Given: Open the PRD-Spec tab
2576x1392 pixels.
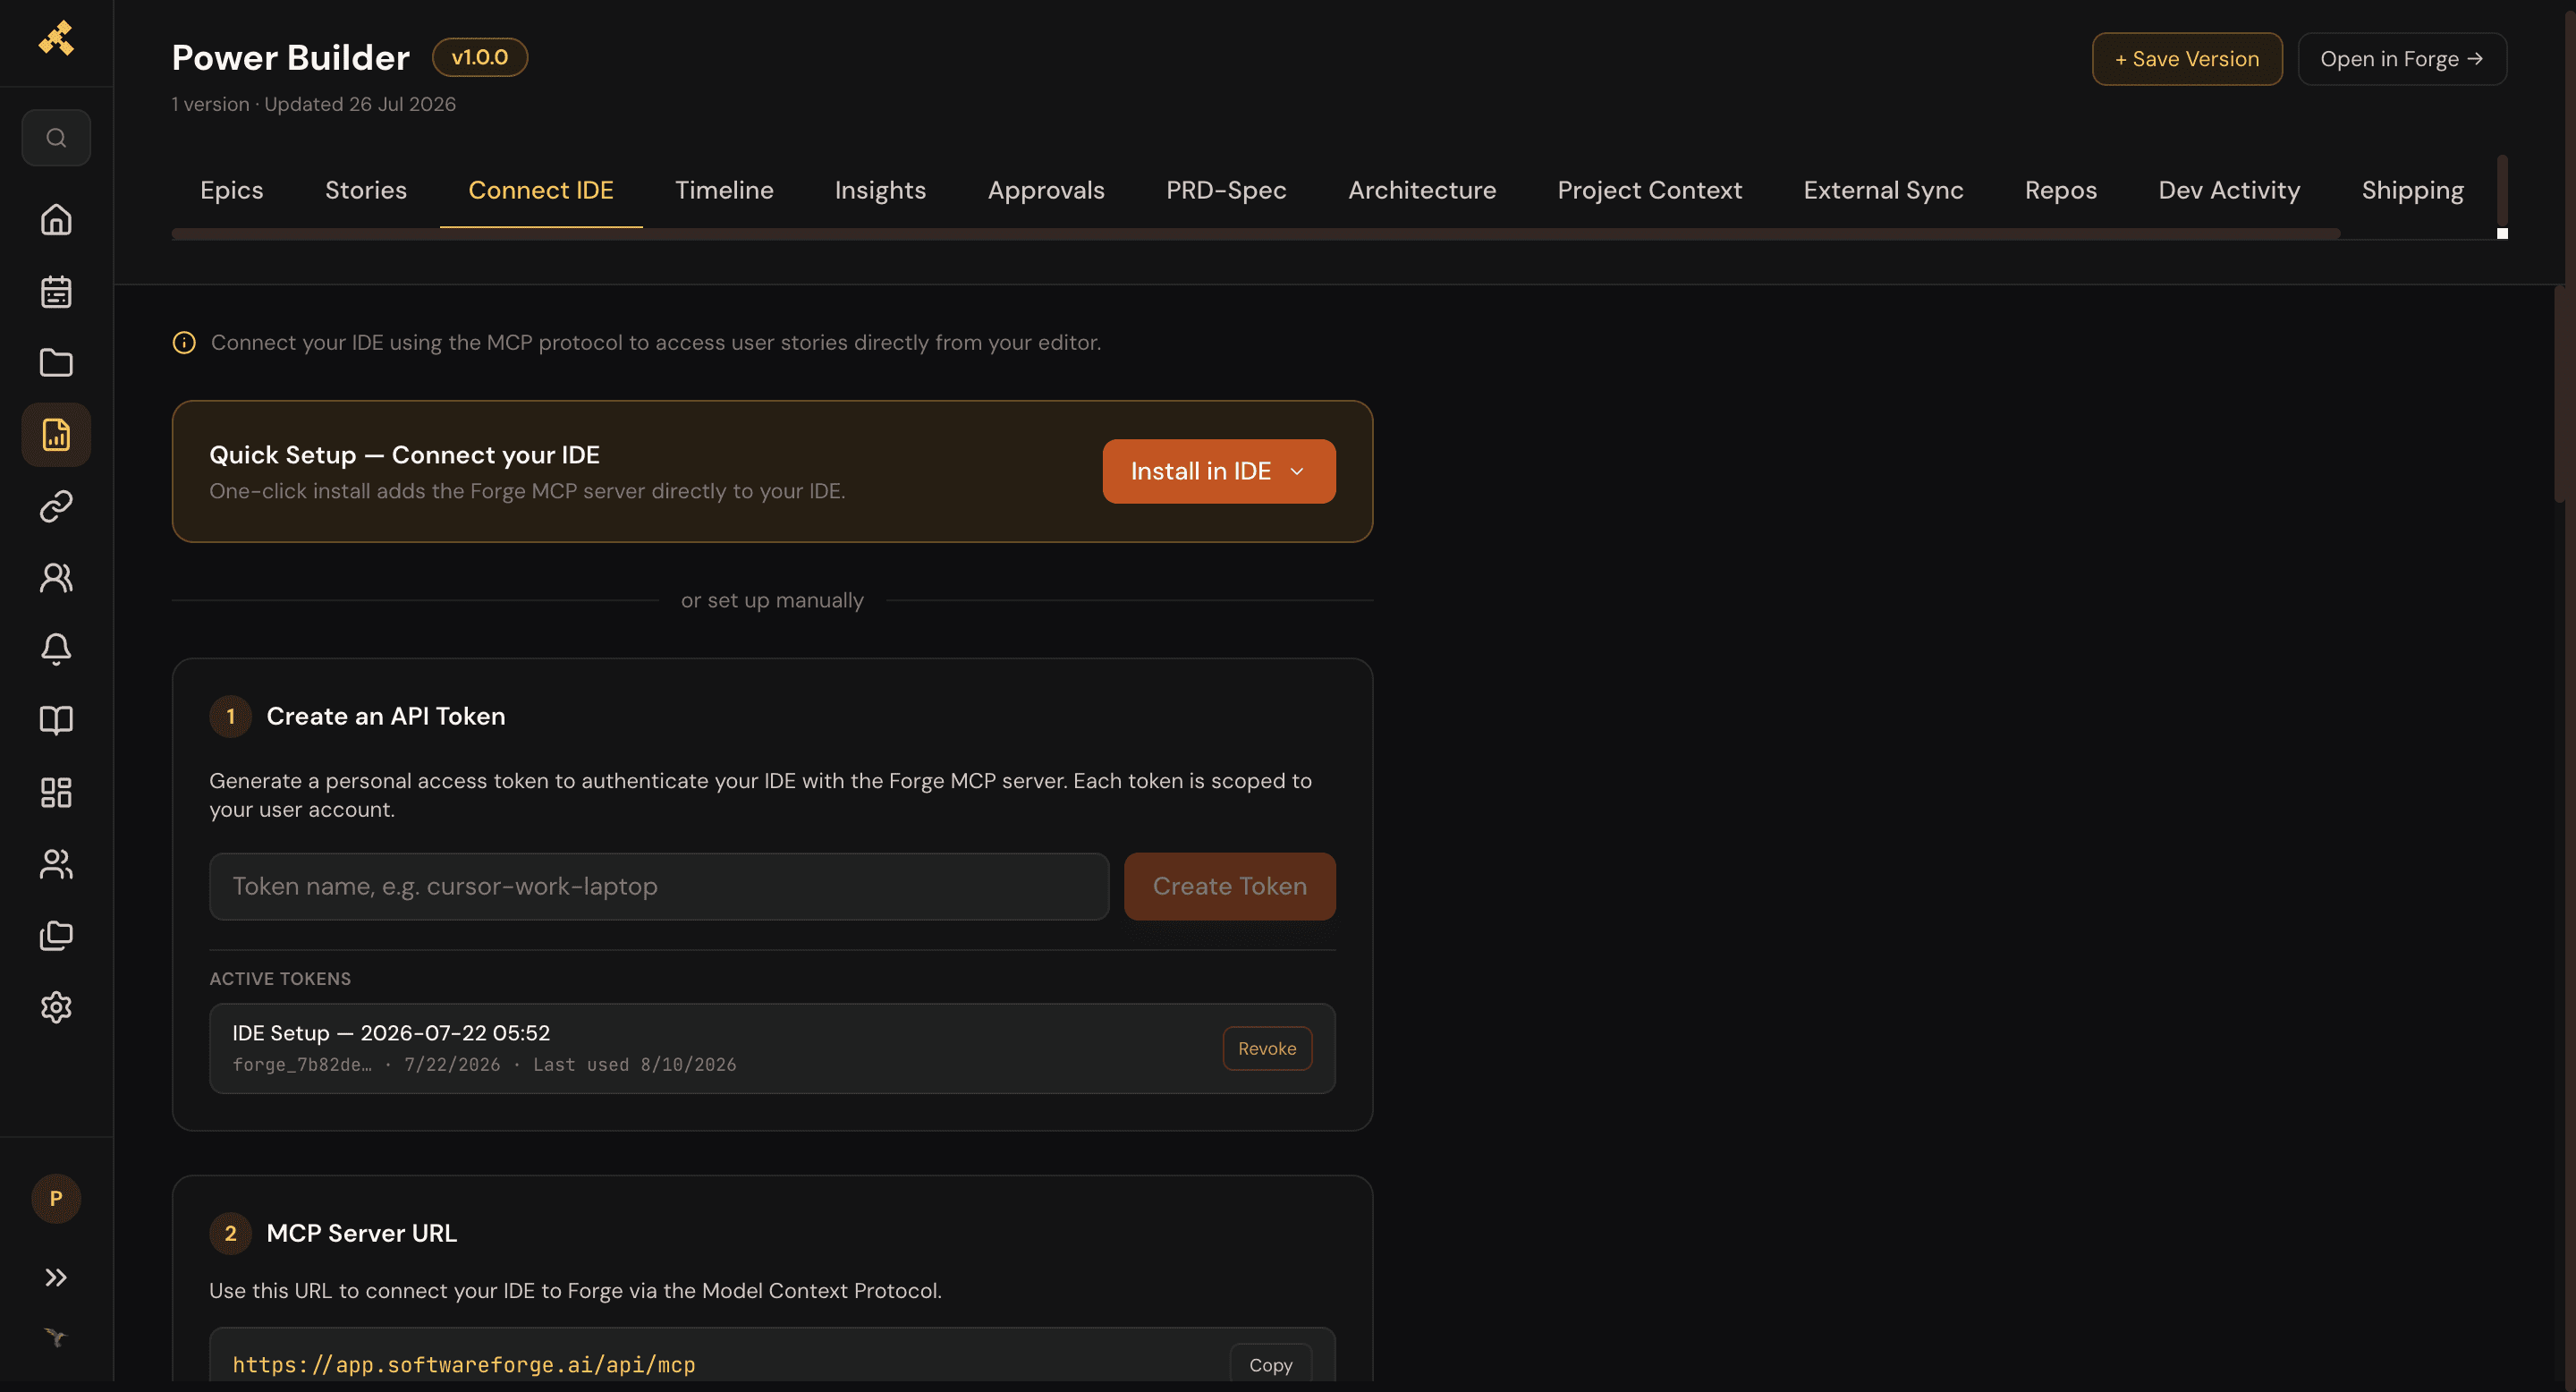Looking at the screenshot, I should 1226,190.
